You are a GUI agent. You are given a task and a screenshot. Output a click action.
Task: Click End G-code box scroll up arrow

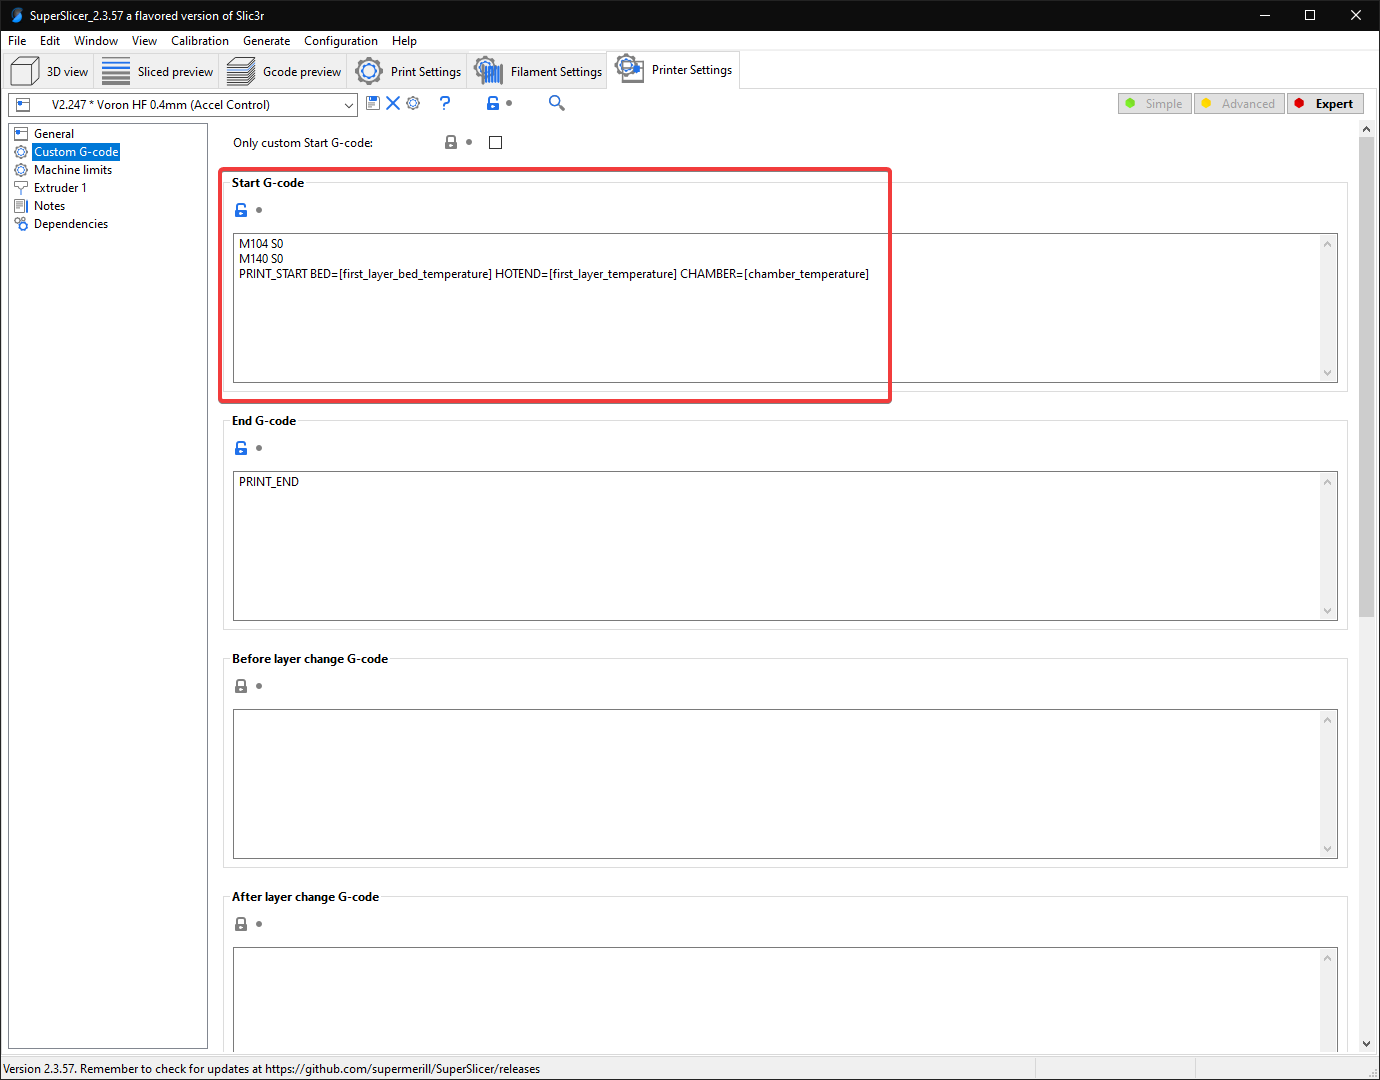coord(1328,482)
